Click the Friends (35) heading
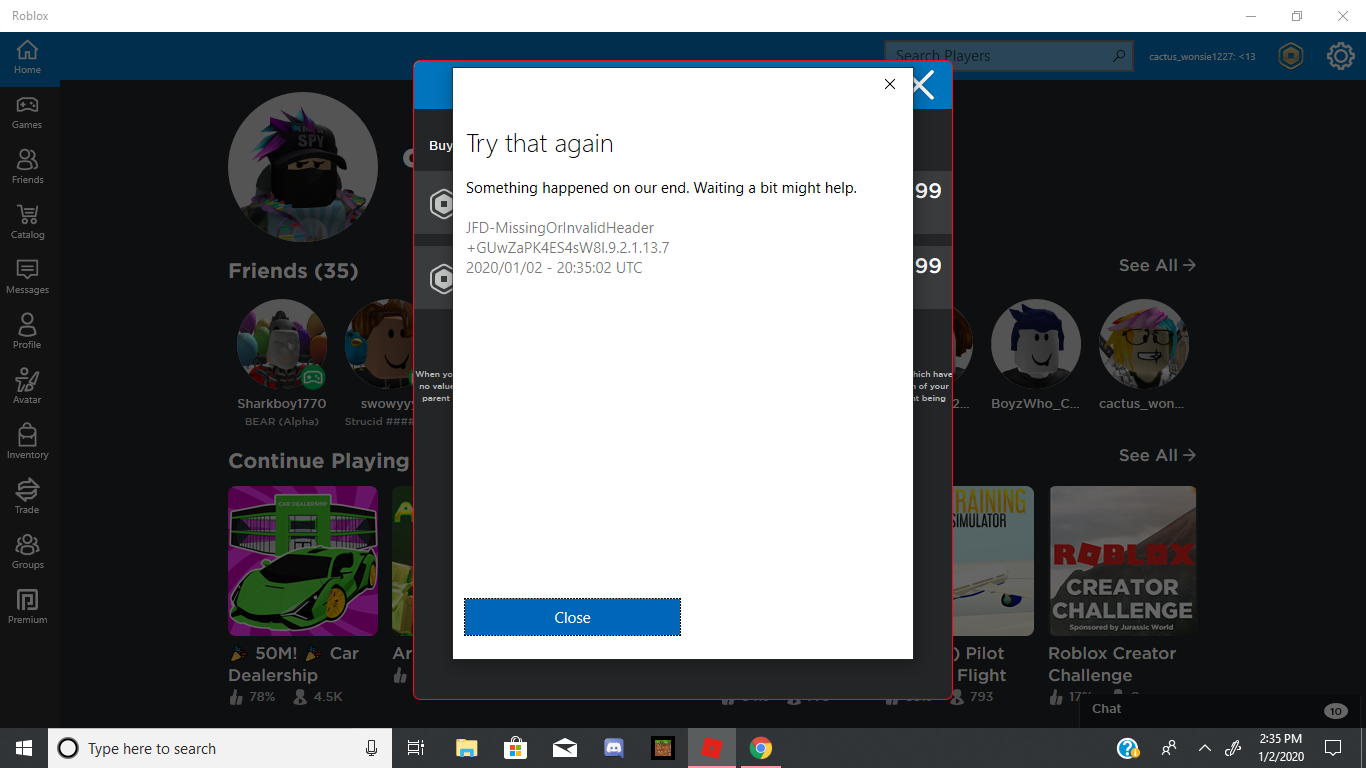Image resolution: width=1366 pixels, height=768 pixels. pyautogui.click(x=293, y=271)
